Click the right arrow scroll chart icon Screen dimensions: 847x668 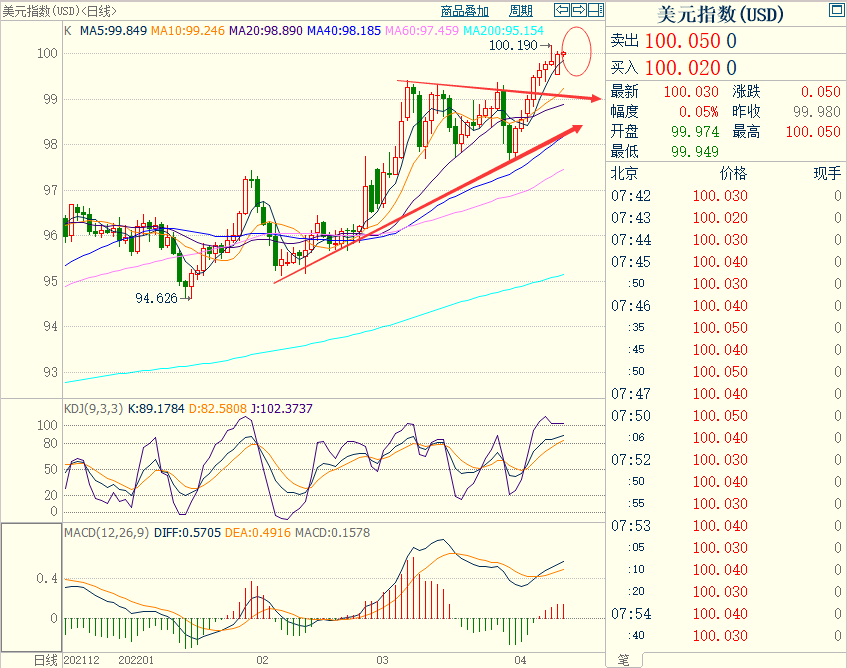click(578, 11)
